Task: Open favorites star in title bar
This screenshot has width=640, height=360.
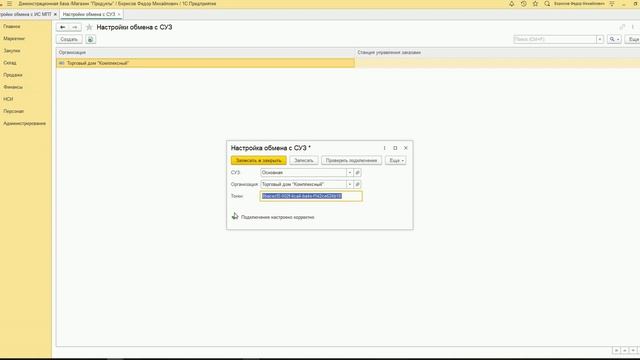Action: point(535,4)
